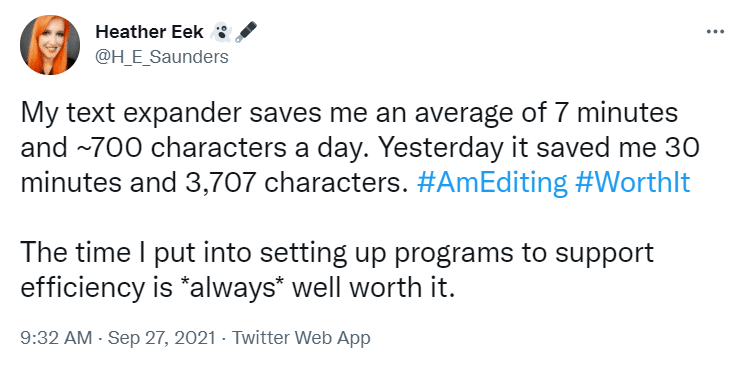Click the 9:32 AM timestamp
This screenshot has height=368, width=747.
click(x=56, y=338)
